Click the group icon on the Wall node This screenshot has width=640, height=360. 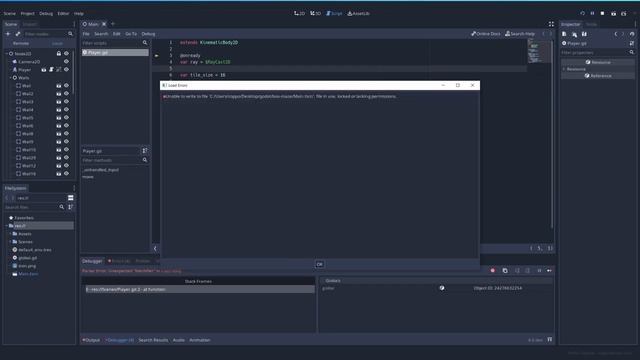click(x=59, y=86)
